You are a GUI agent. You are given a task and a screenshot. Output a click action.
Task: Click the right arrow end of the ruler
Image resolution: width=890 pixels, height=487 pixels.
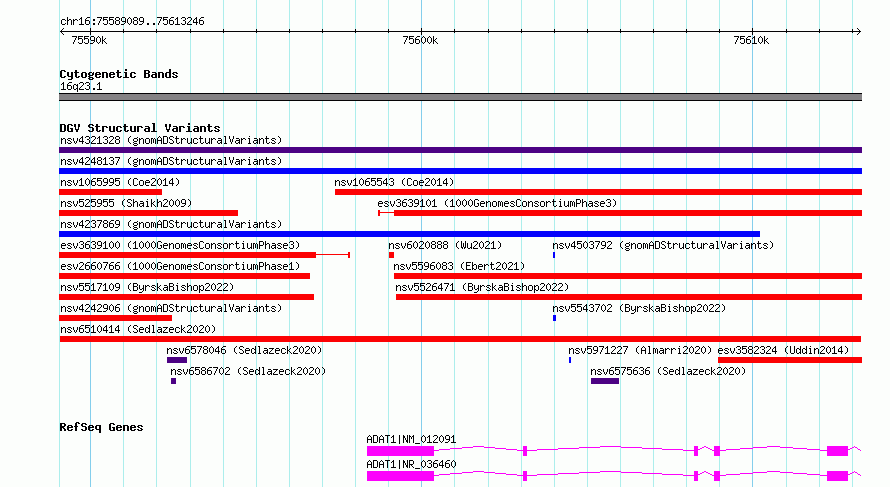coord(858,31)
